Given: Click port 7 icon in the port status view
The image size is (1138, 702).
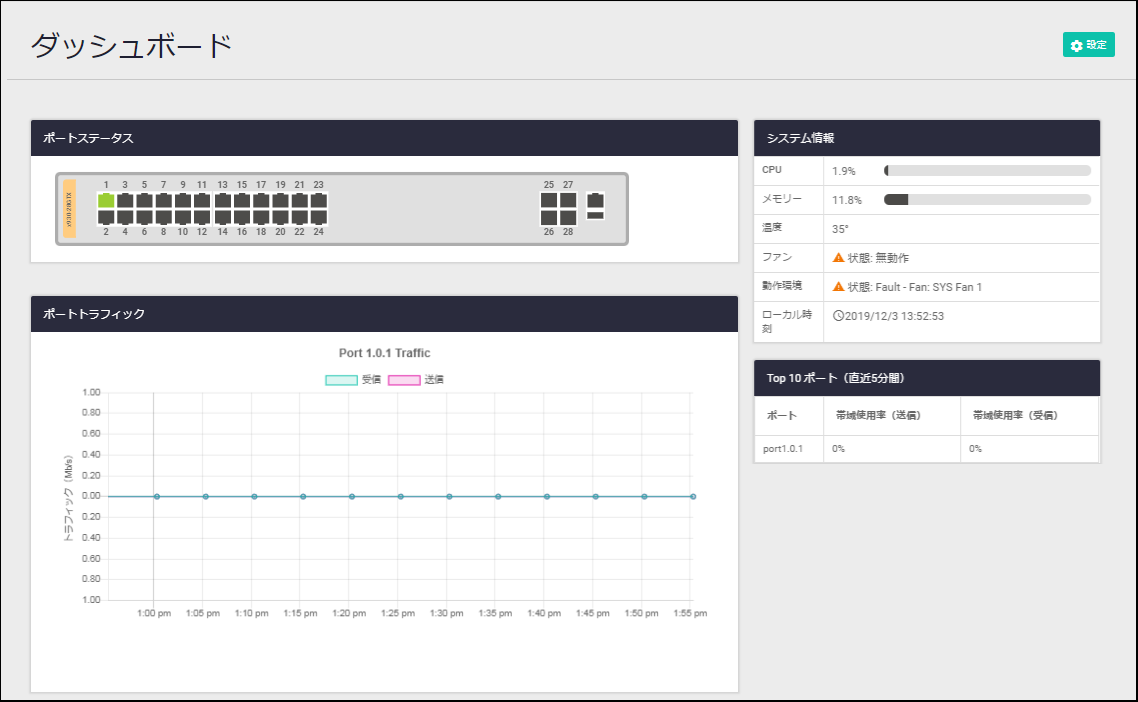Looking at the screenshot, I should tap(164, 200).
